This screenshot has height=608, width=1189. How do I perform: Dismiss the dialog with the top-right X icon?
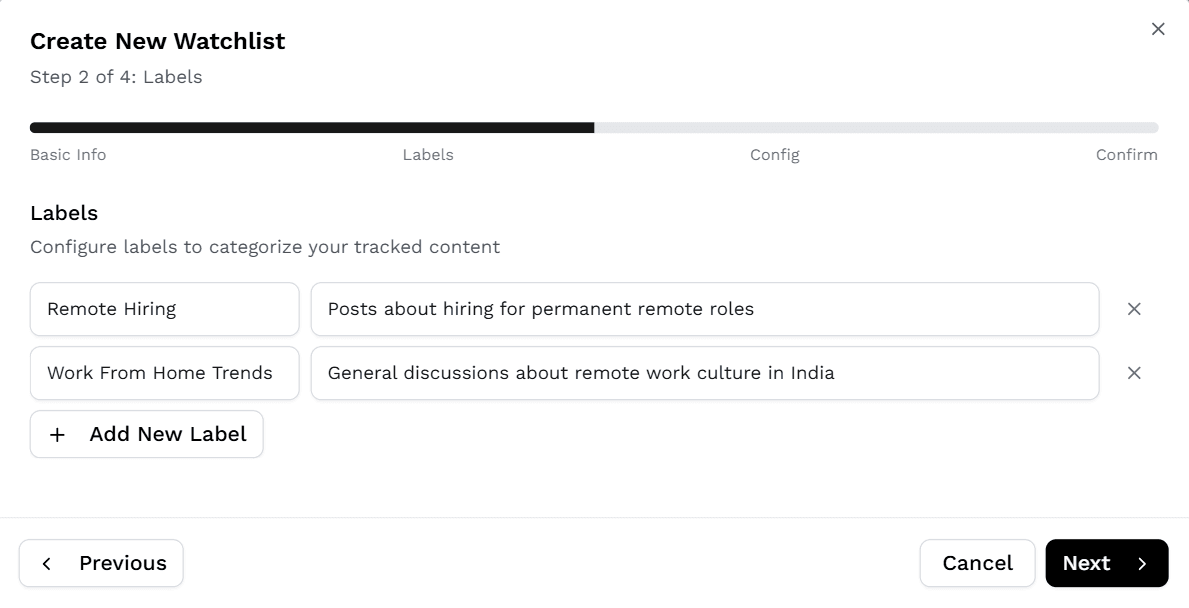(1157, 29)
